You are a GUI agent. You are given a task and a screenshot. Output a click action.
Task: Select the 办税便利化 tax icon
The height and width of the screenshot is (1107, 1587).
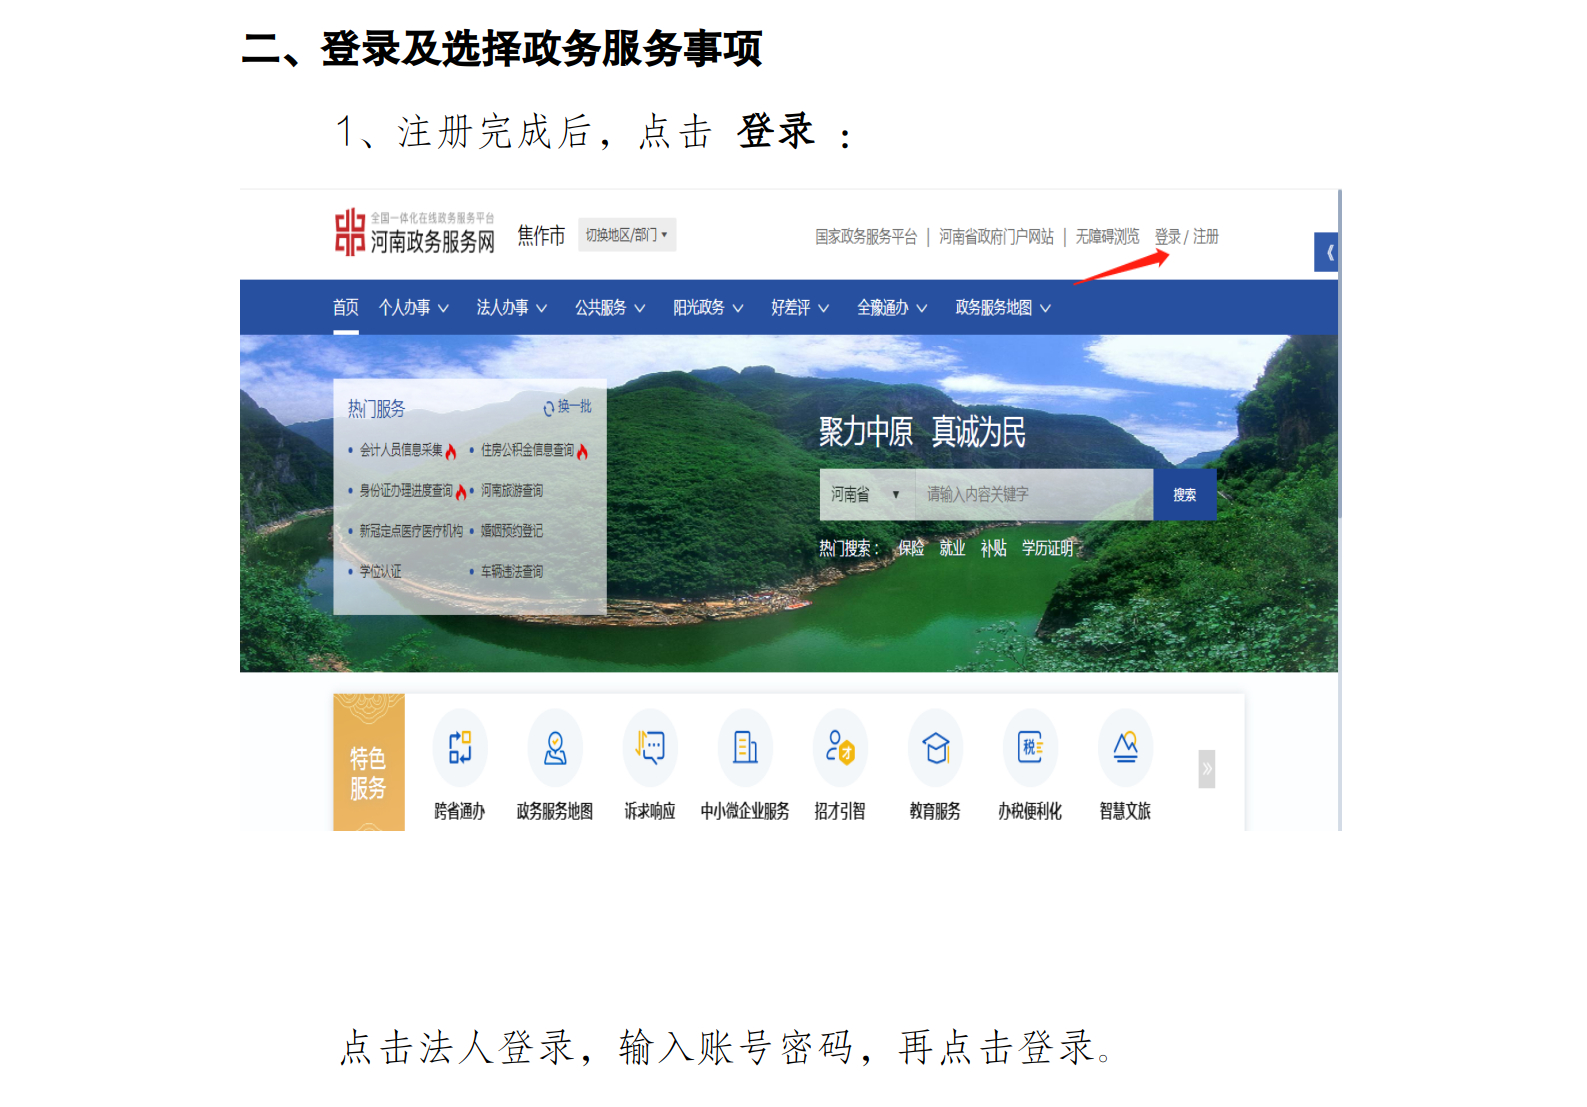(x=1030, y=748)
